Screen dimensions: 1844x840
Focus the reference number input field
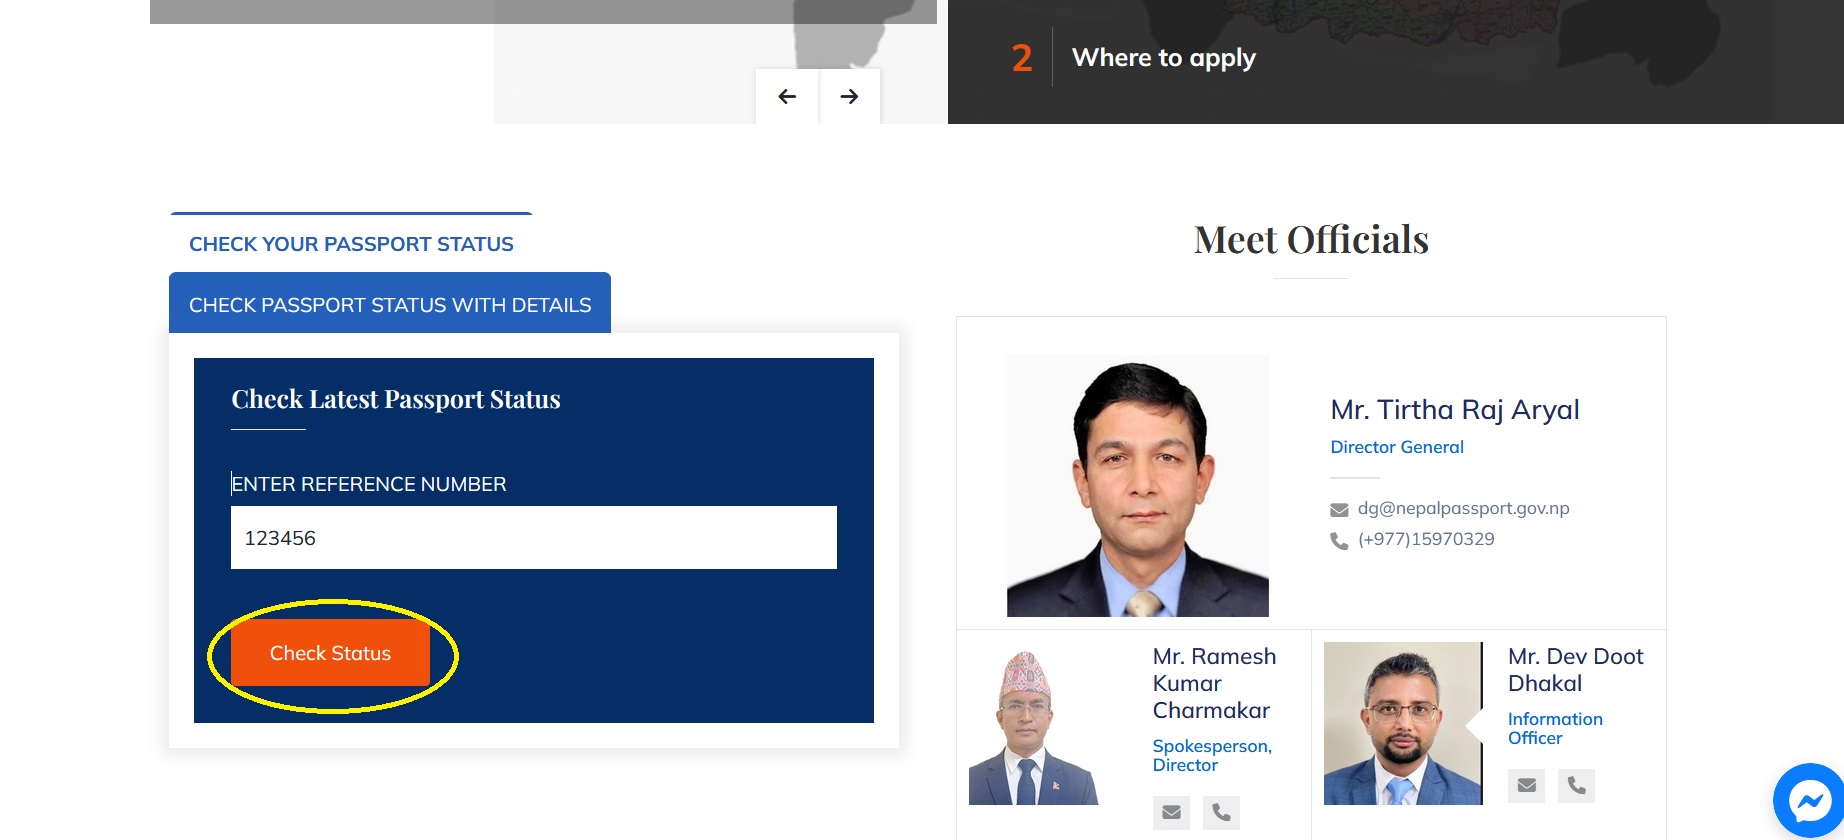[x=533, y=538]
